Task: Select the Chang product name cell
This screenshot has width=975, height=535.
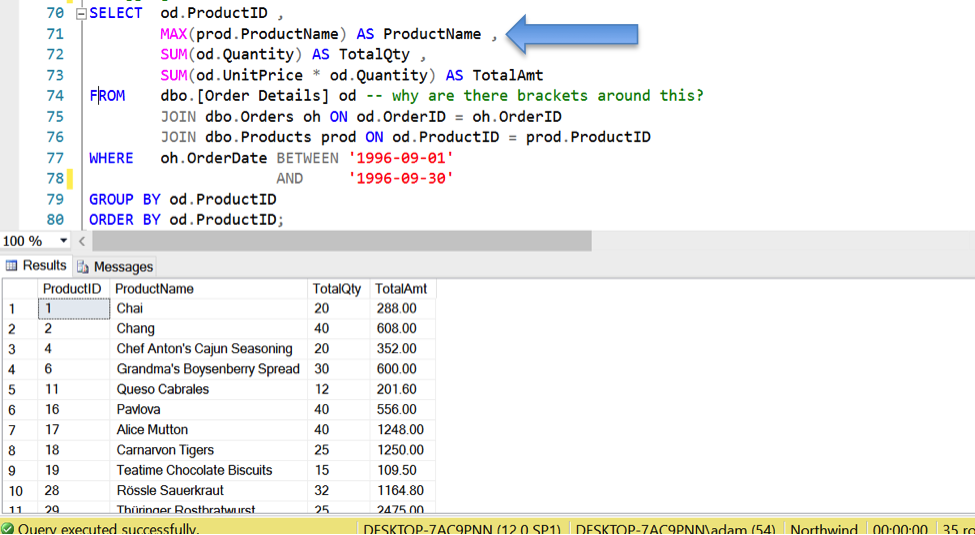Action: tap(208, 328)
